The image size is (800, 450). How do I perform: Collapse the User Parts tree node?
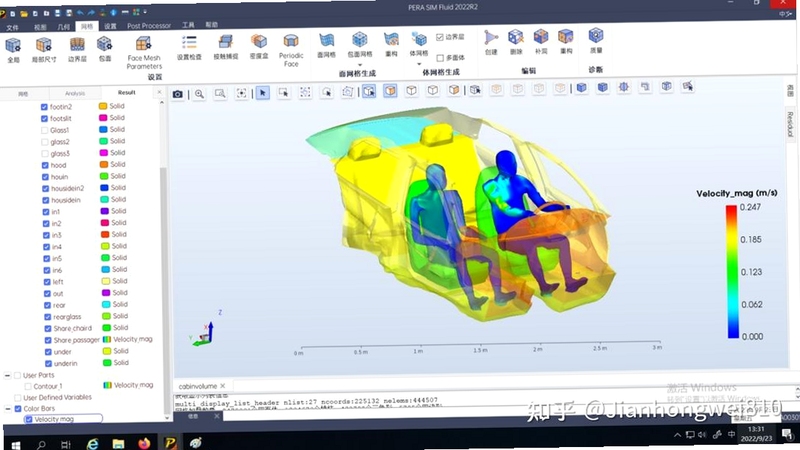[x=8, y=376]
